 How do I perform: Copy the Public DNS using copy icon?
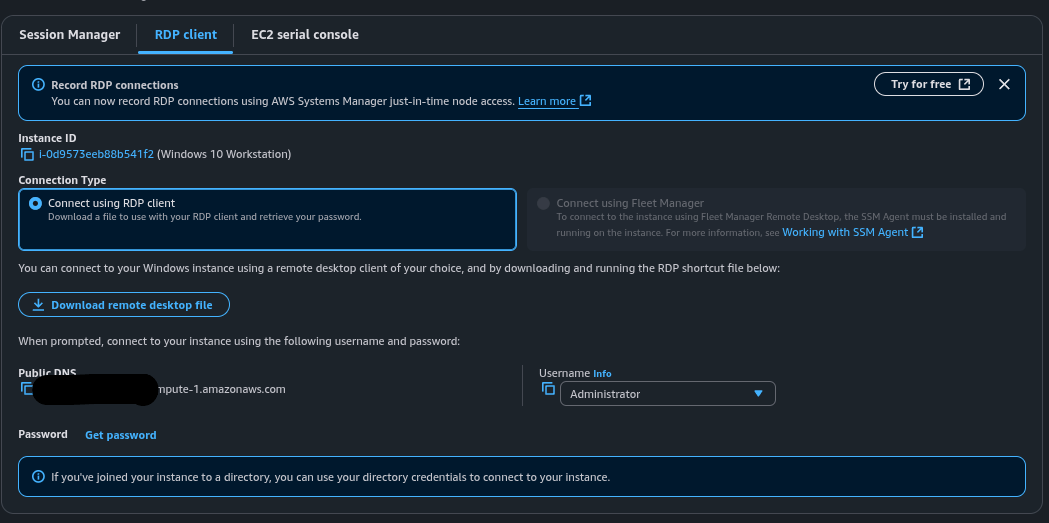click(25, 388)
